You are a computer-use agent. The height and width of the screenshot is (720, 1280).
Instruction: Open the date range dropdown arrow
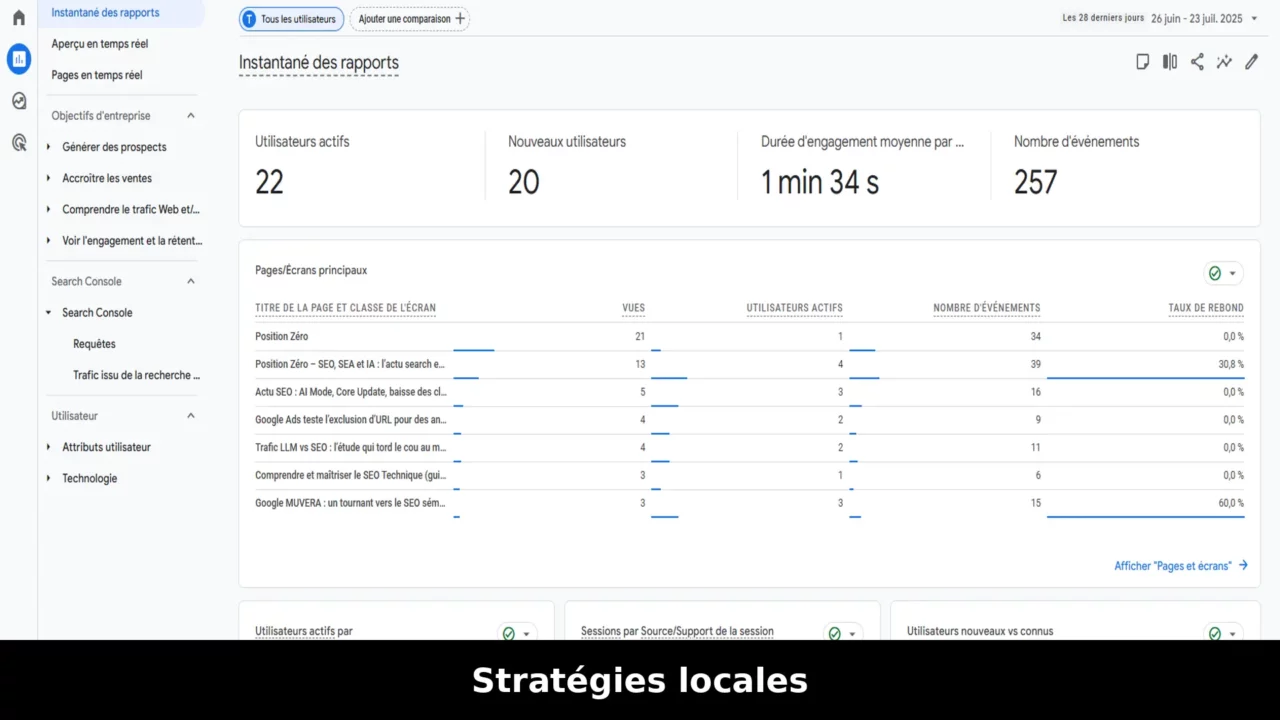point(1254,19)
